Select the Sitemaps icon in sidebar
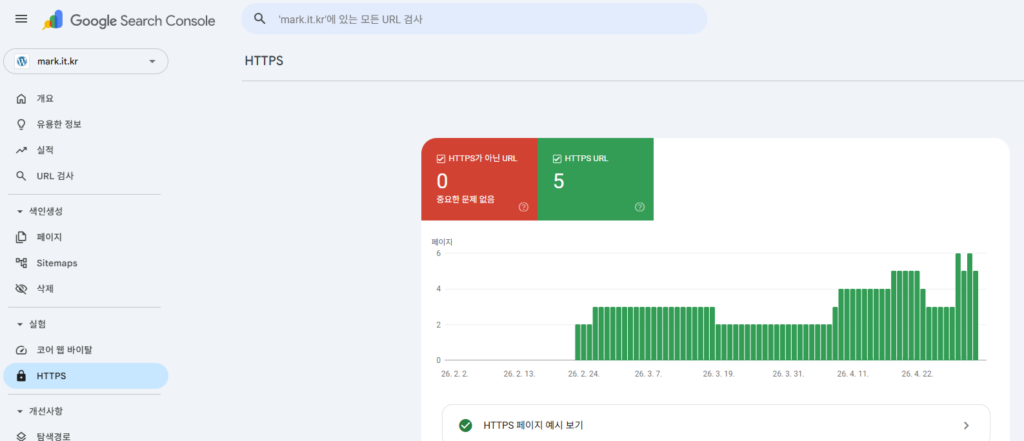 click(x=22, y=263)
